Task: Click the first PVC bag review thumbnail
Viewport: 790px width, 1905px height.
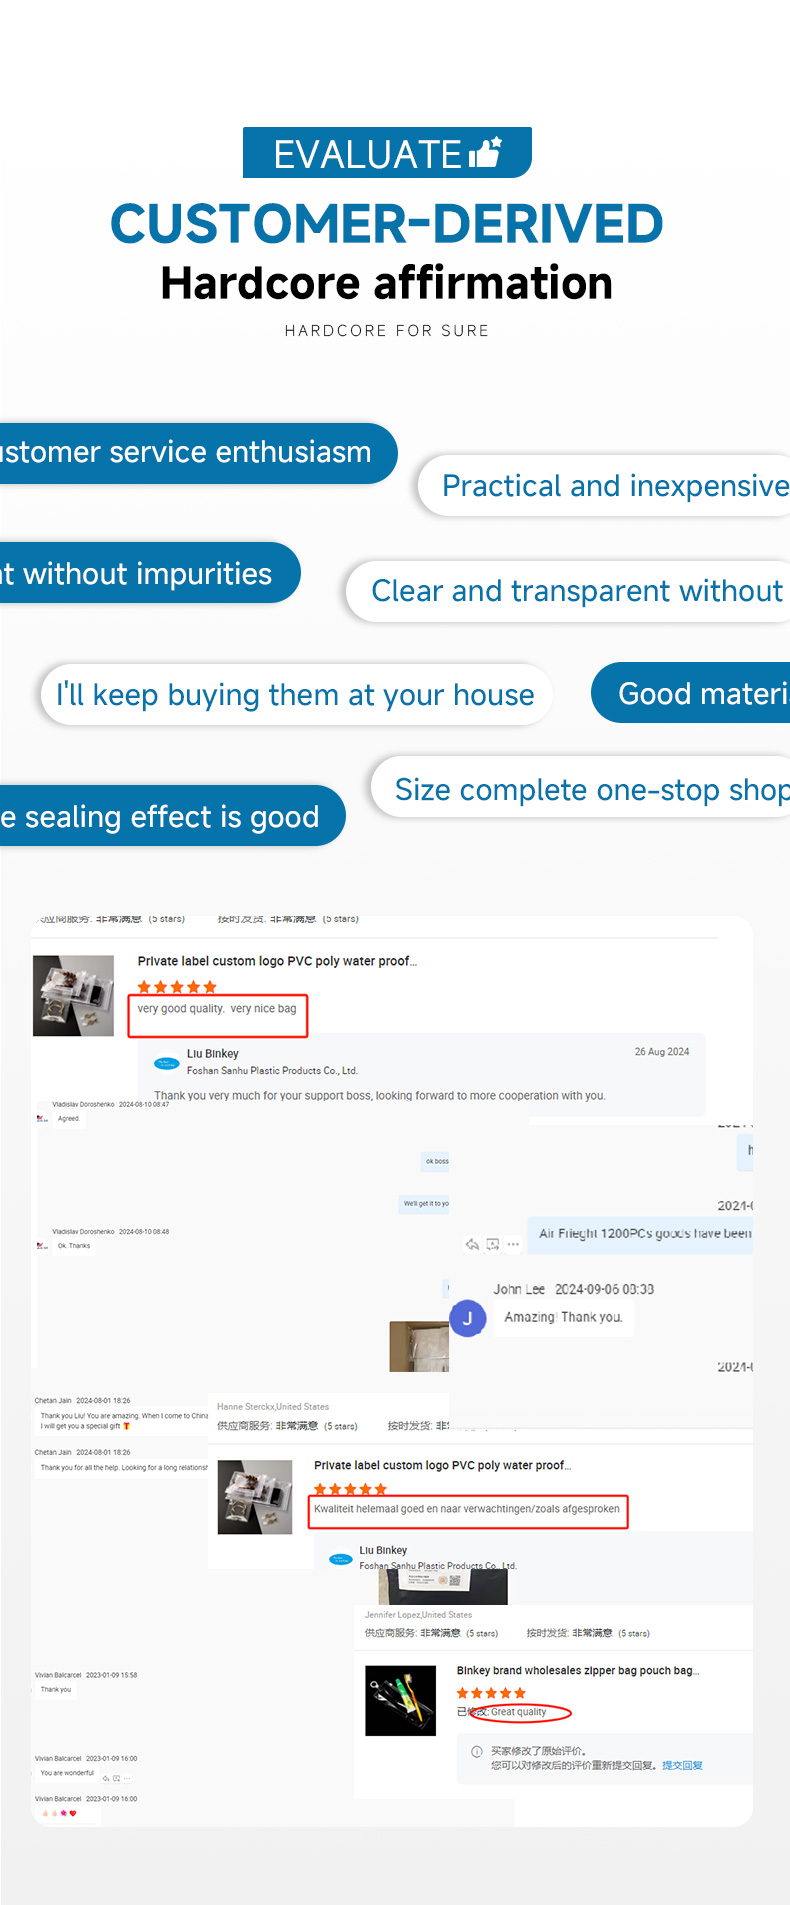Action: pyautogui.click(x=74, y=995)
